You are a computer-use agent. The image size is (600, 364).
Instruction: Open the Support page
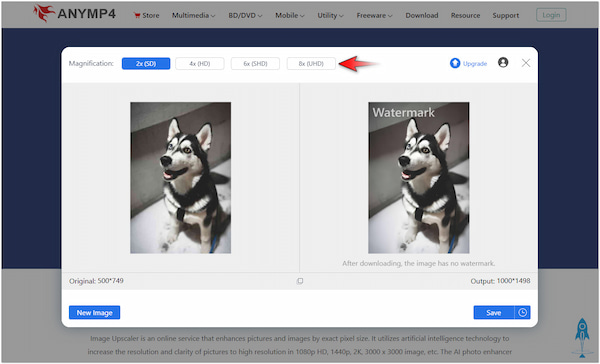point(505,15)
